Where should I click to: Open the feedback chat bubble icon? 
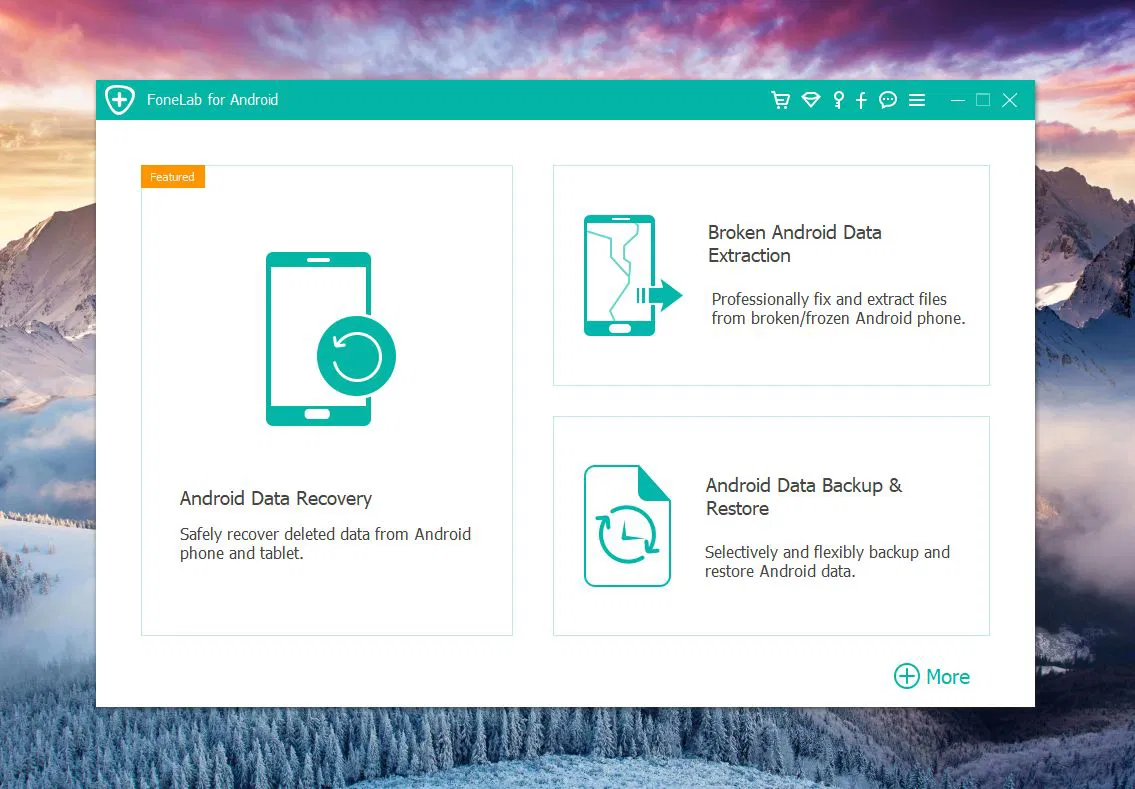pos(888,99)
